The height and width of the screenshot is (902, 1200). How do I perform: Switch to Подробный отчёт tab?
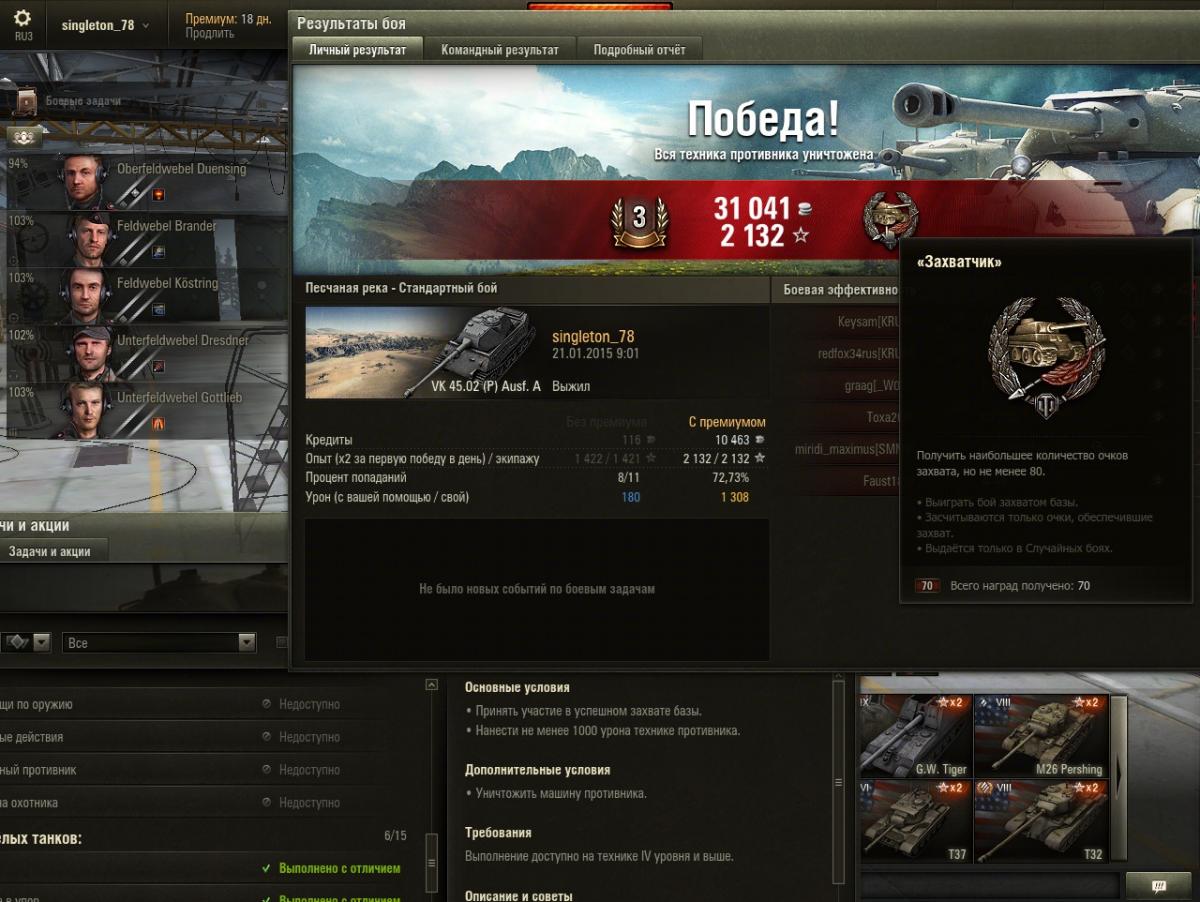[x=639, y=49]
